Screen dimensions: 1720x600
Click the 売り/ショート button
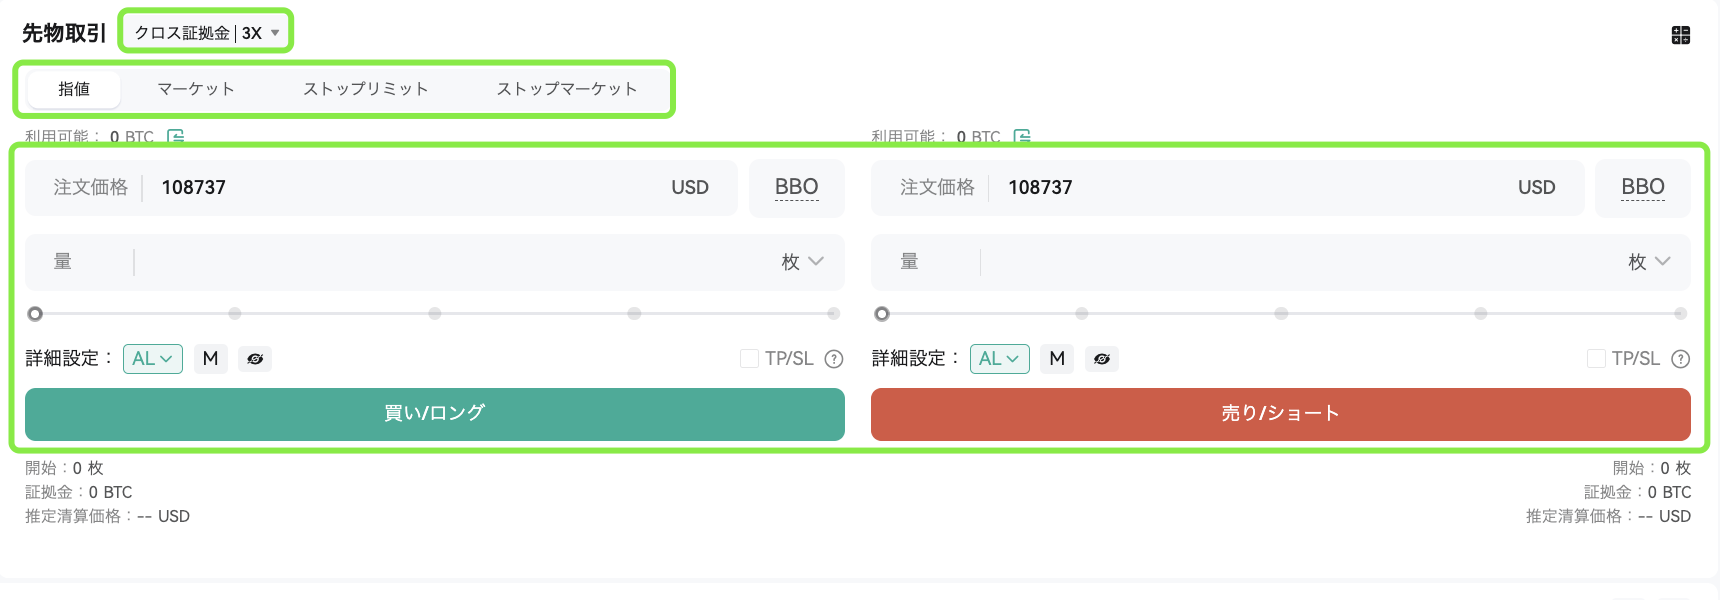click(x=1281, y=414)
